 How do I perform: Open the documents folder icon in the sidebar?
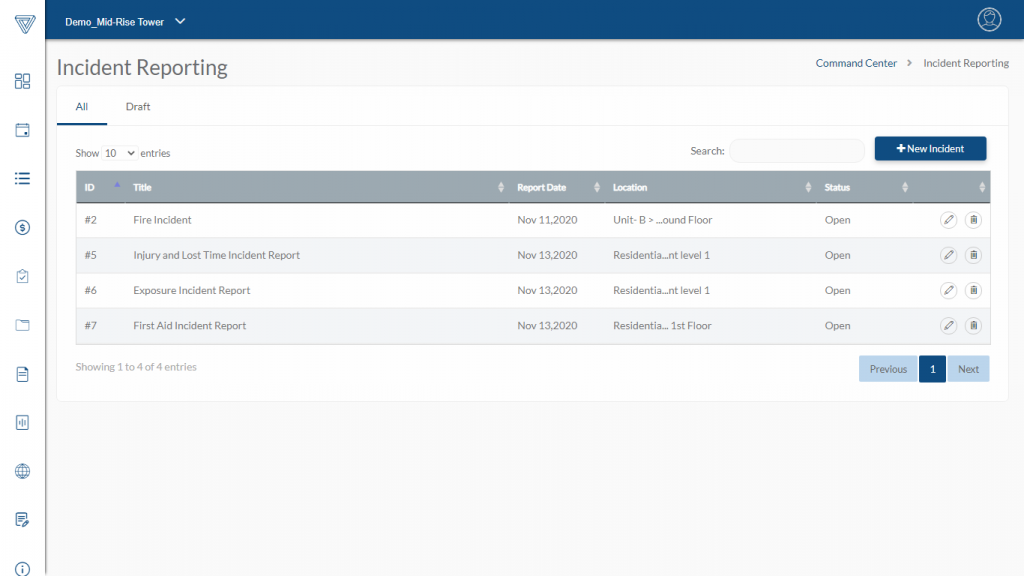coord(22,325)
